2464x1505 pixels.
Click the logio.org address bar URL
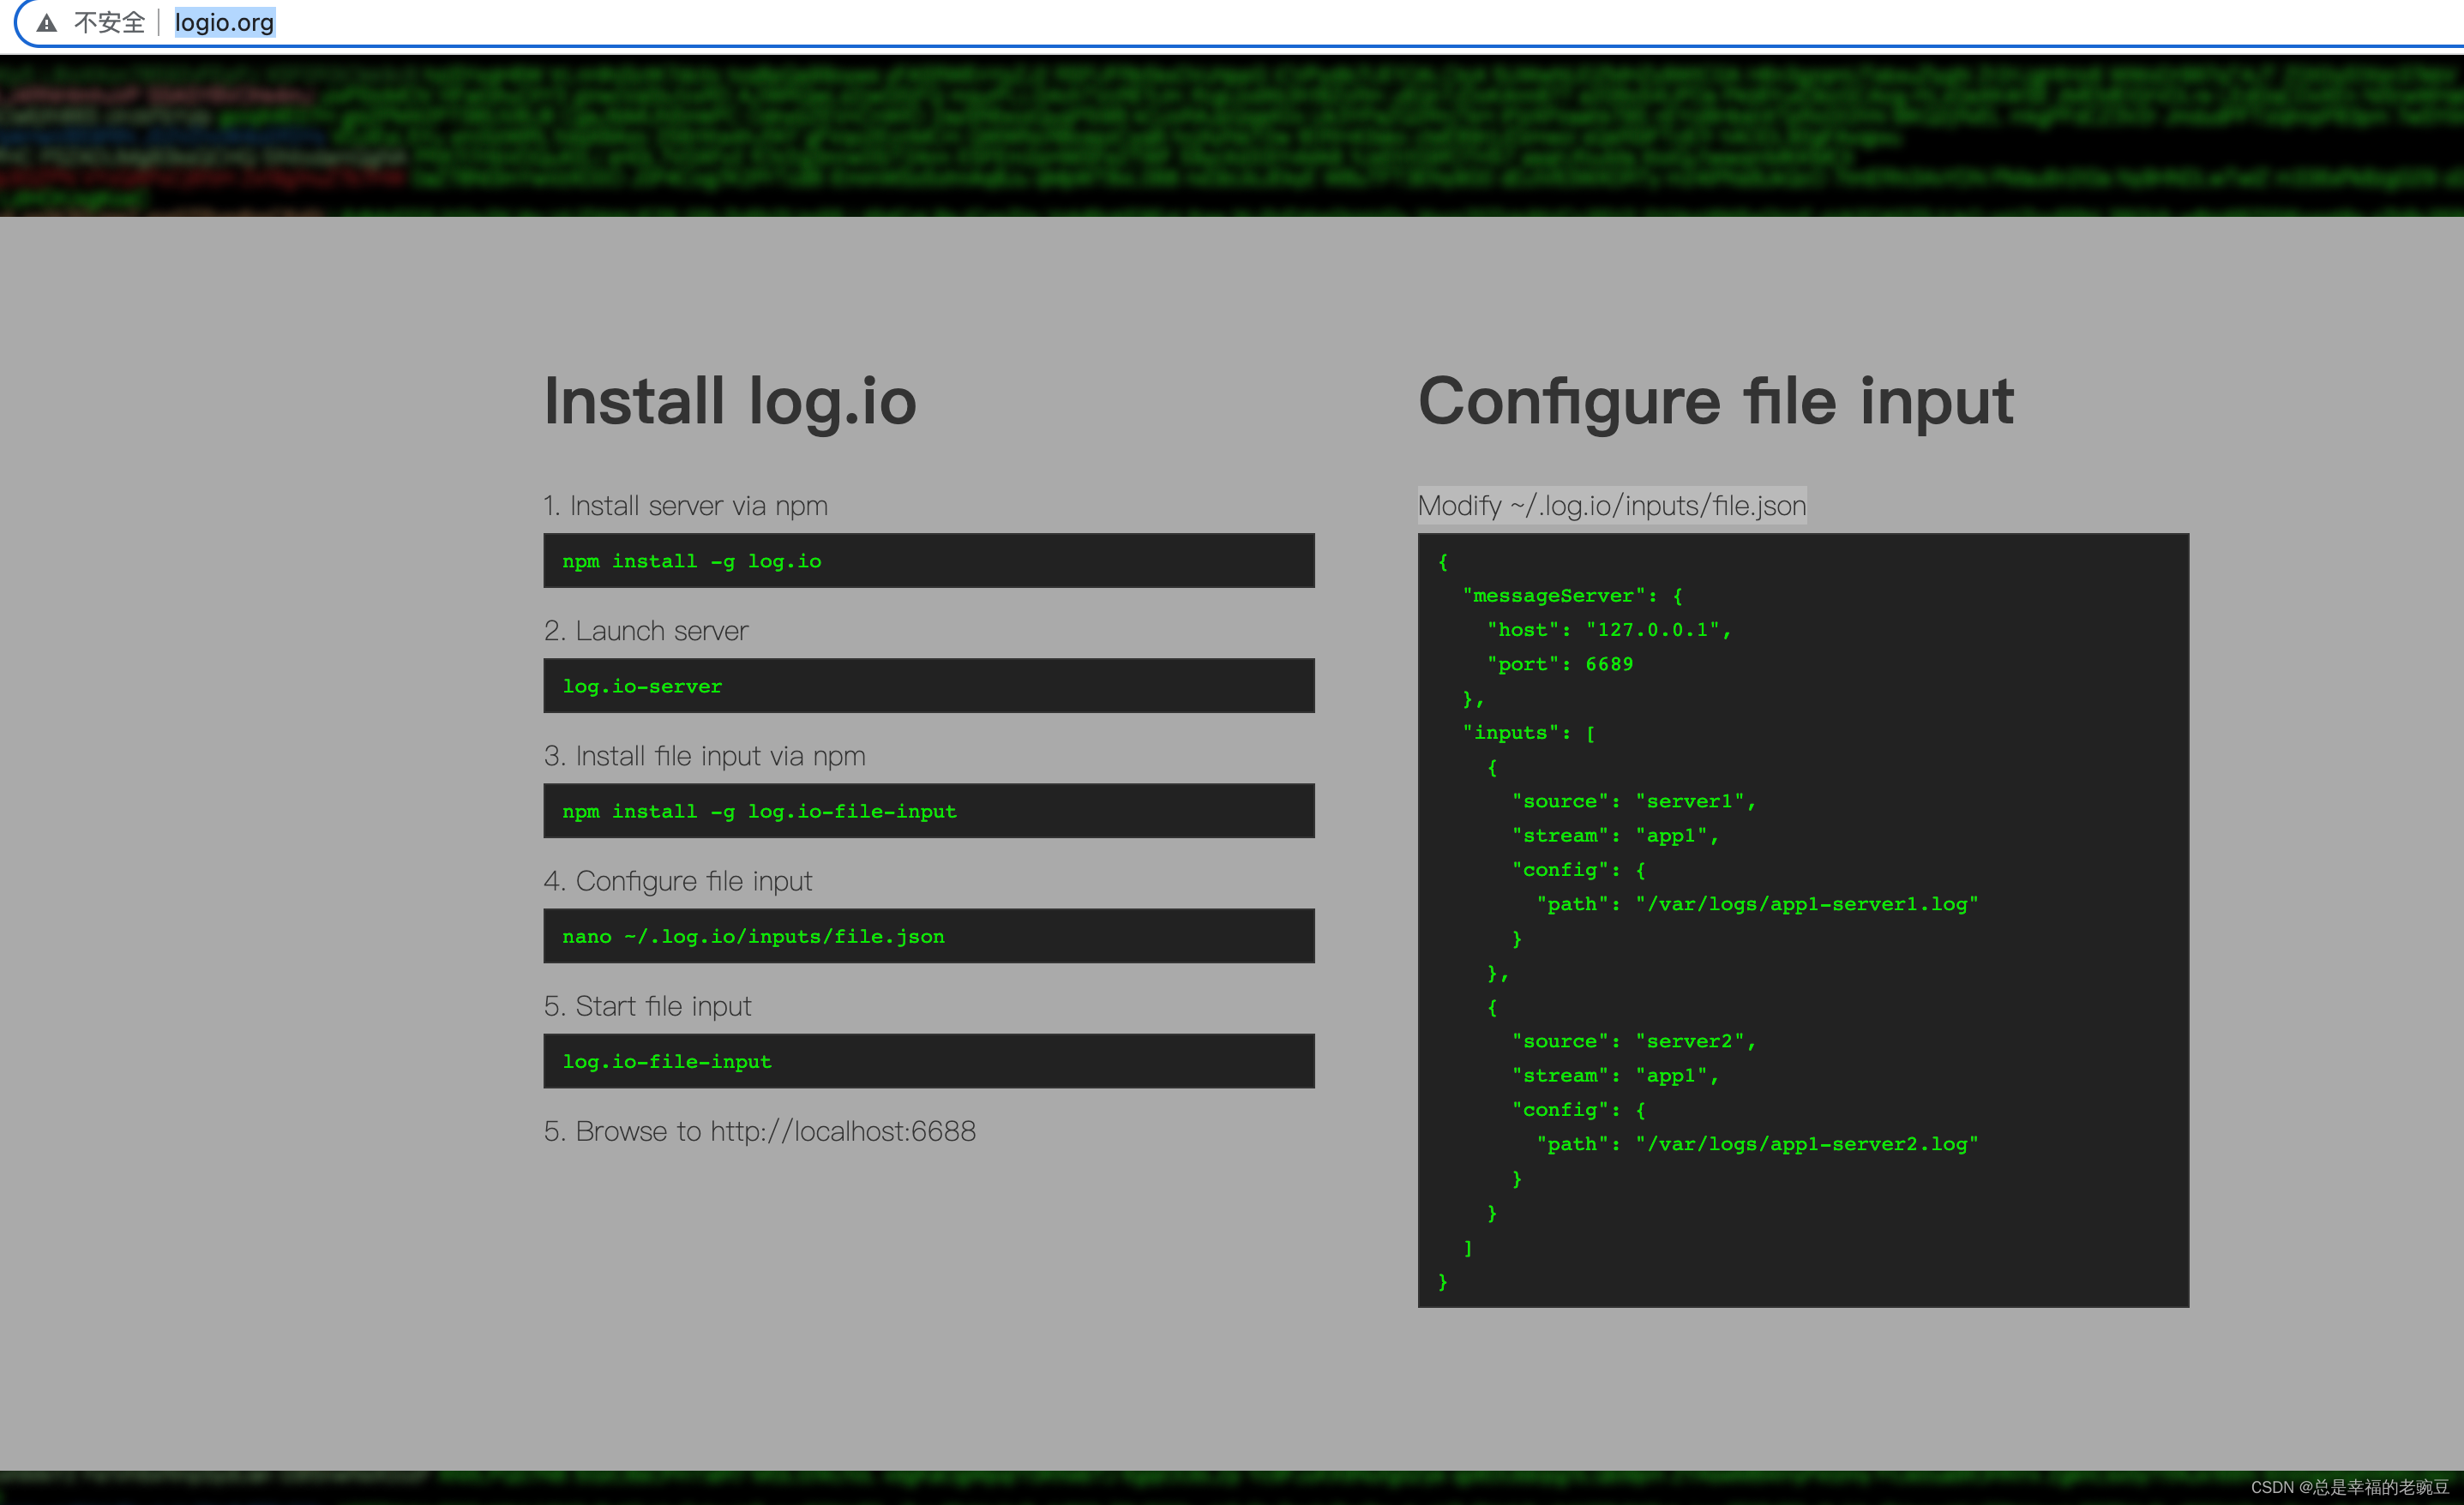[224, 22]
